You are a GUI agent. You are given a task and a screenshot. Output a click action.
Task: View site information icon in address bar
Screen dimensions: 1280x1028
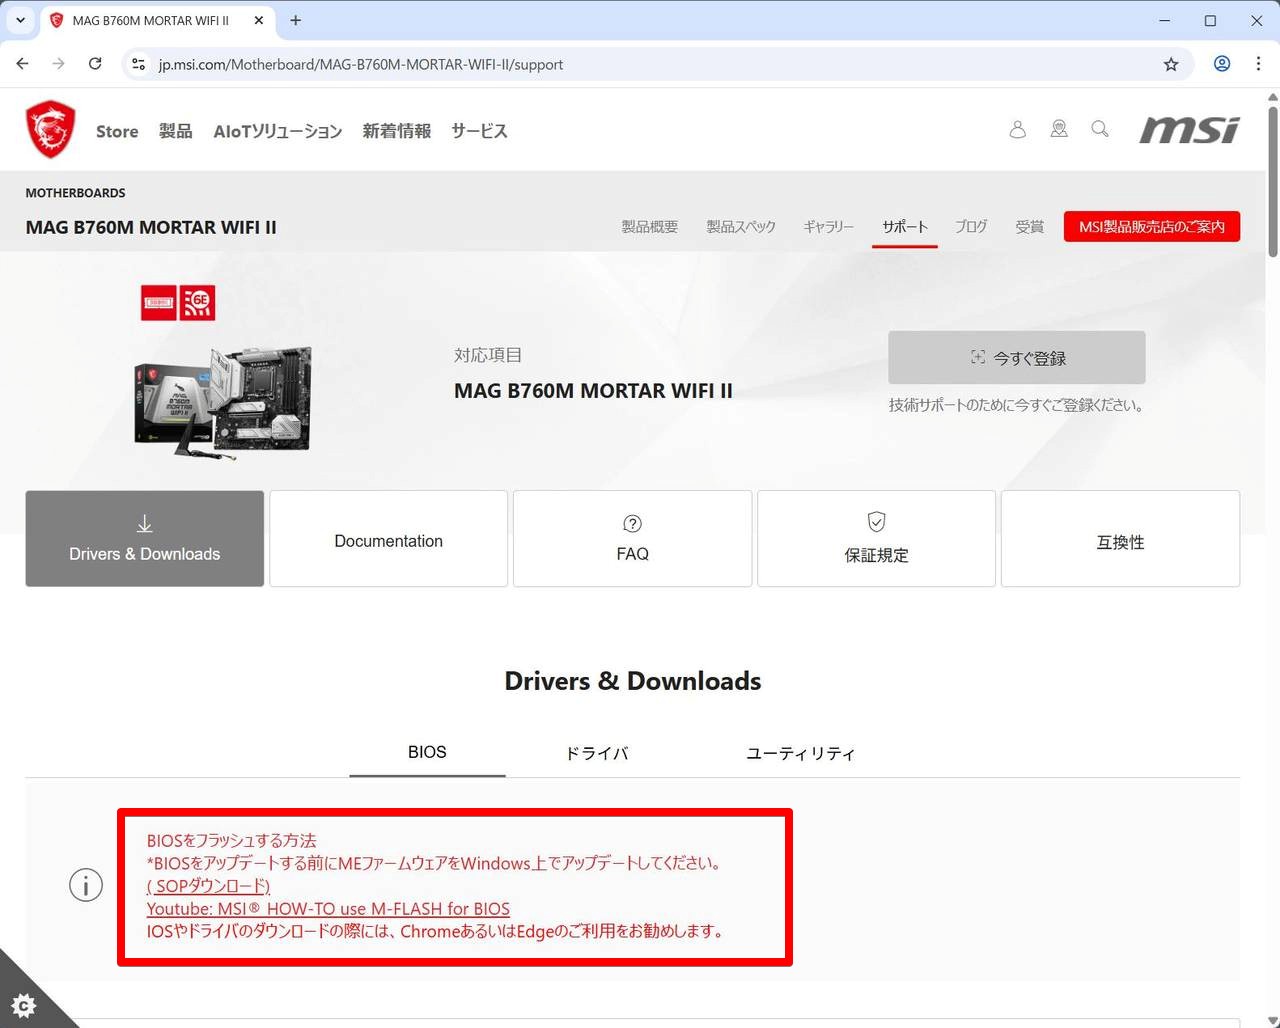[x=139, y=64]
